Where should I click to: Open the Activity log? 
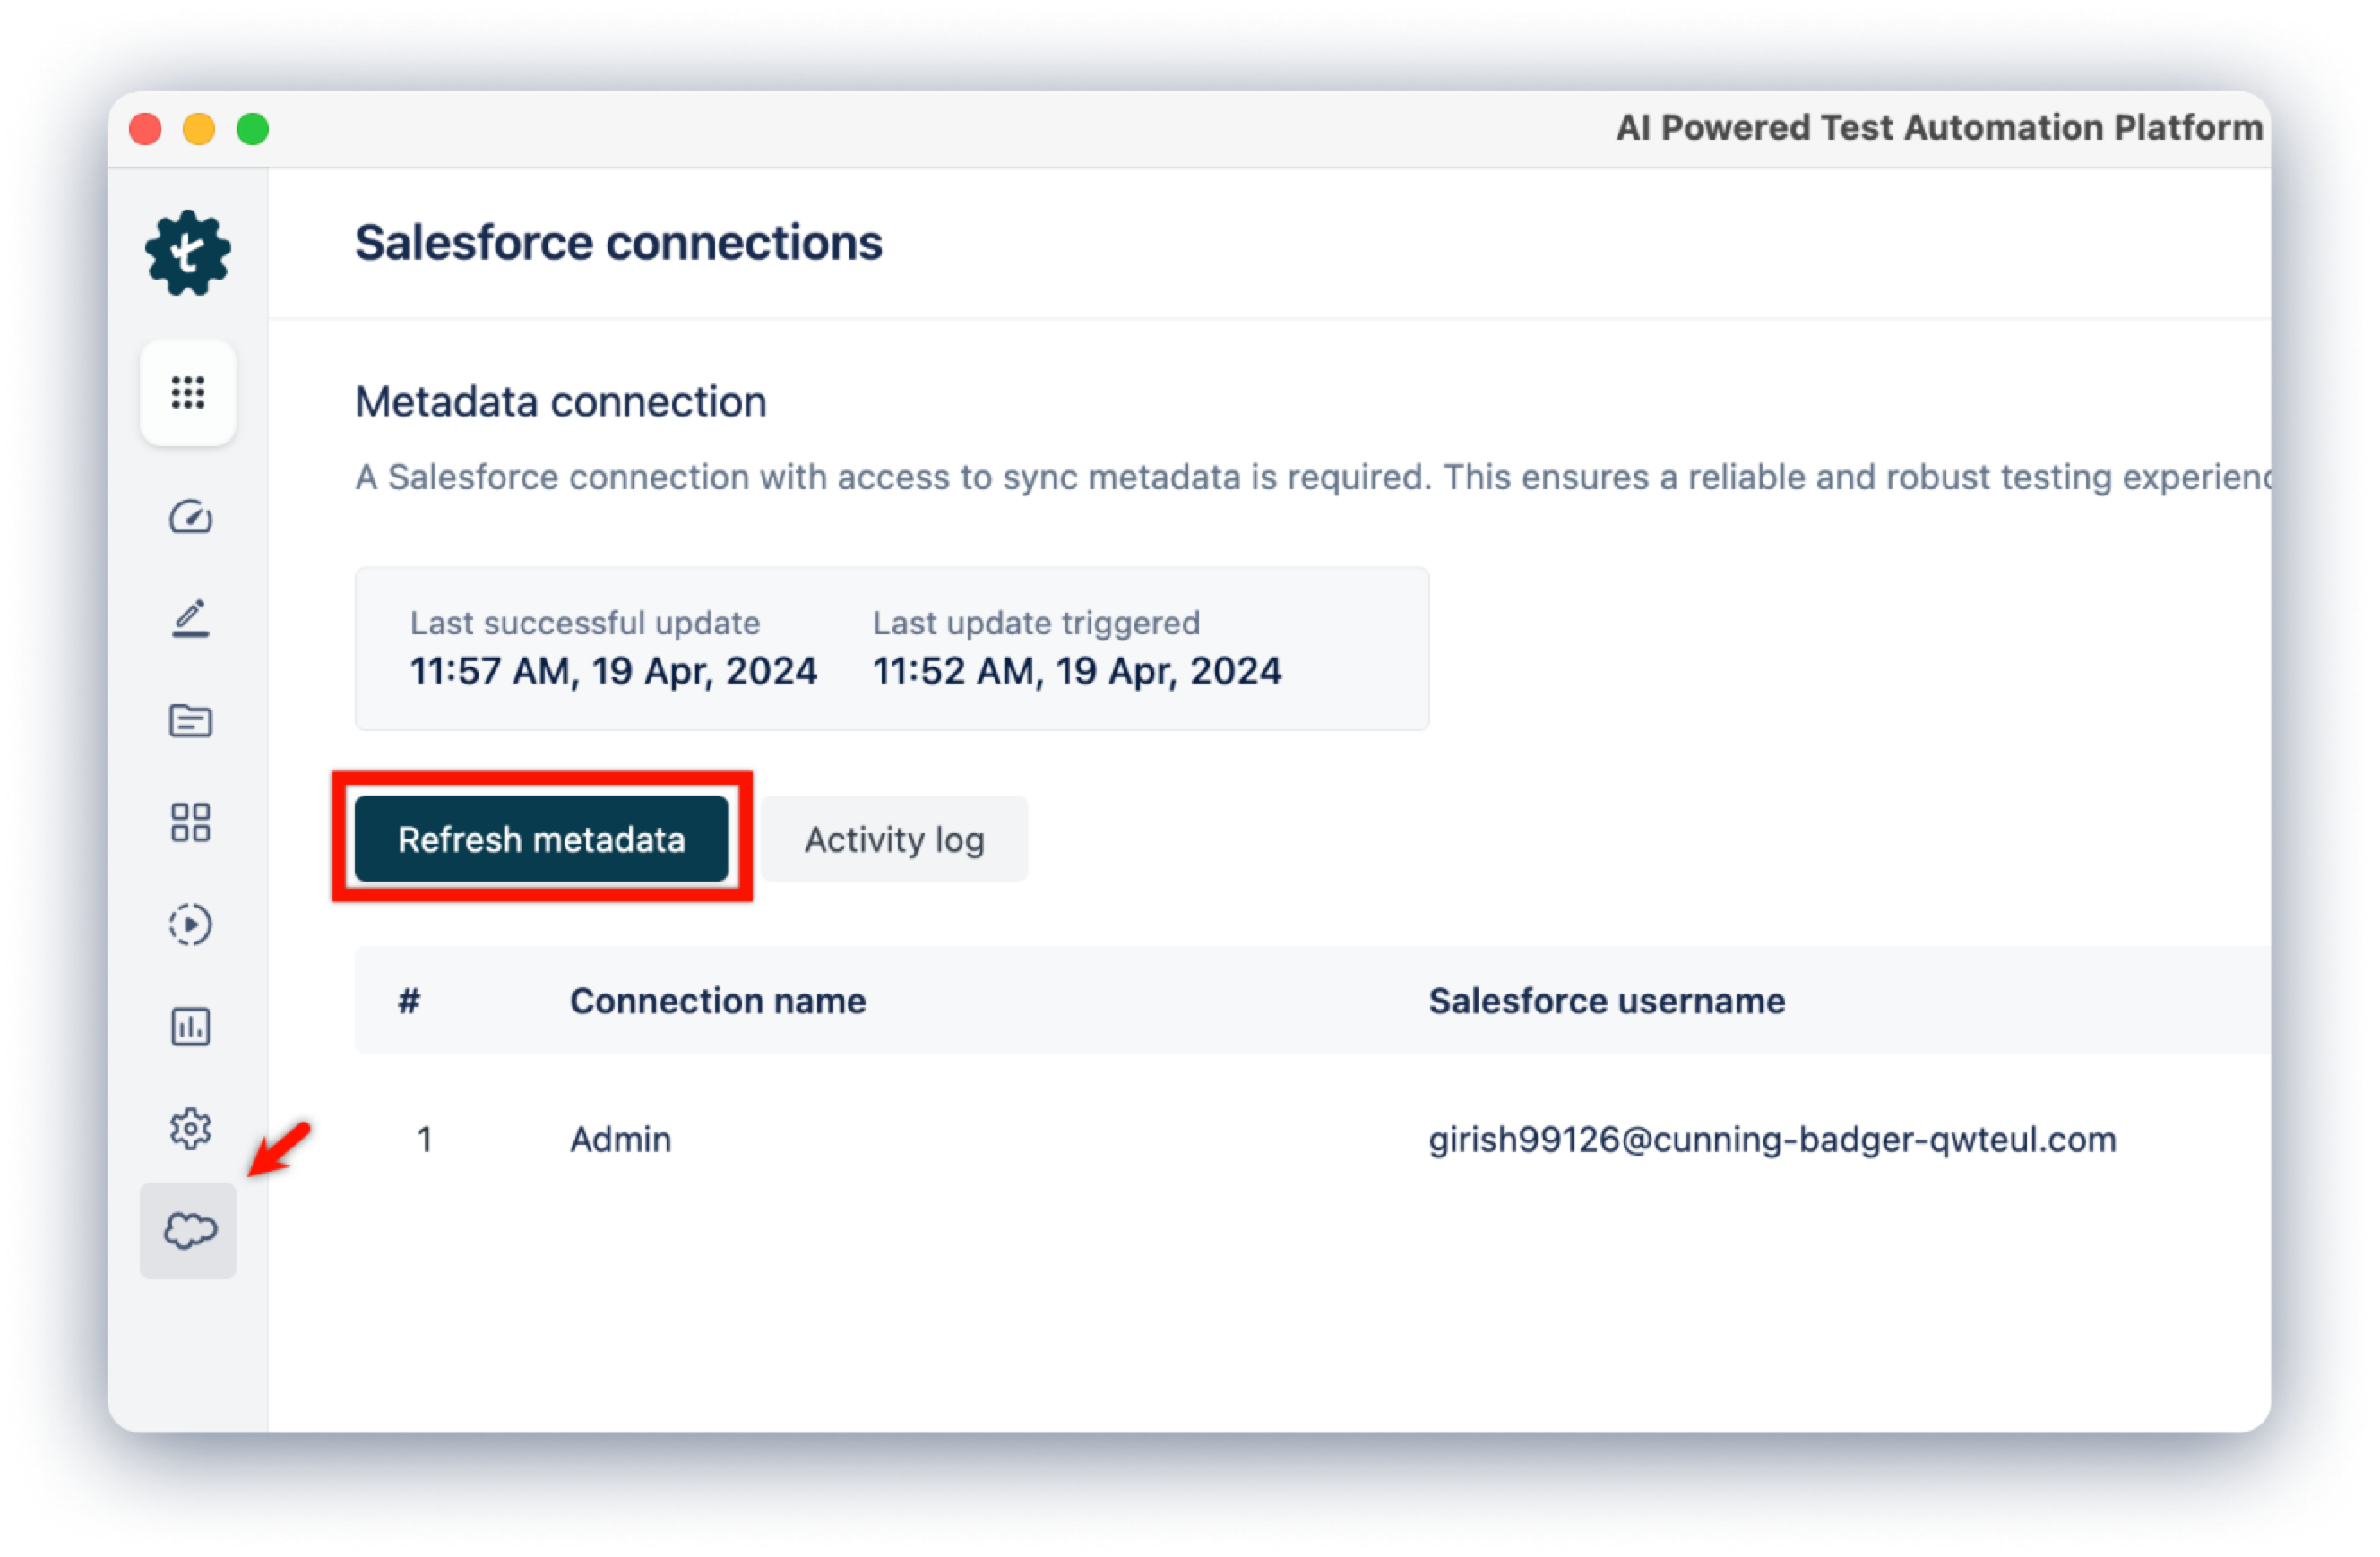(x=895, y=839)
